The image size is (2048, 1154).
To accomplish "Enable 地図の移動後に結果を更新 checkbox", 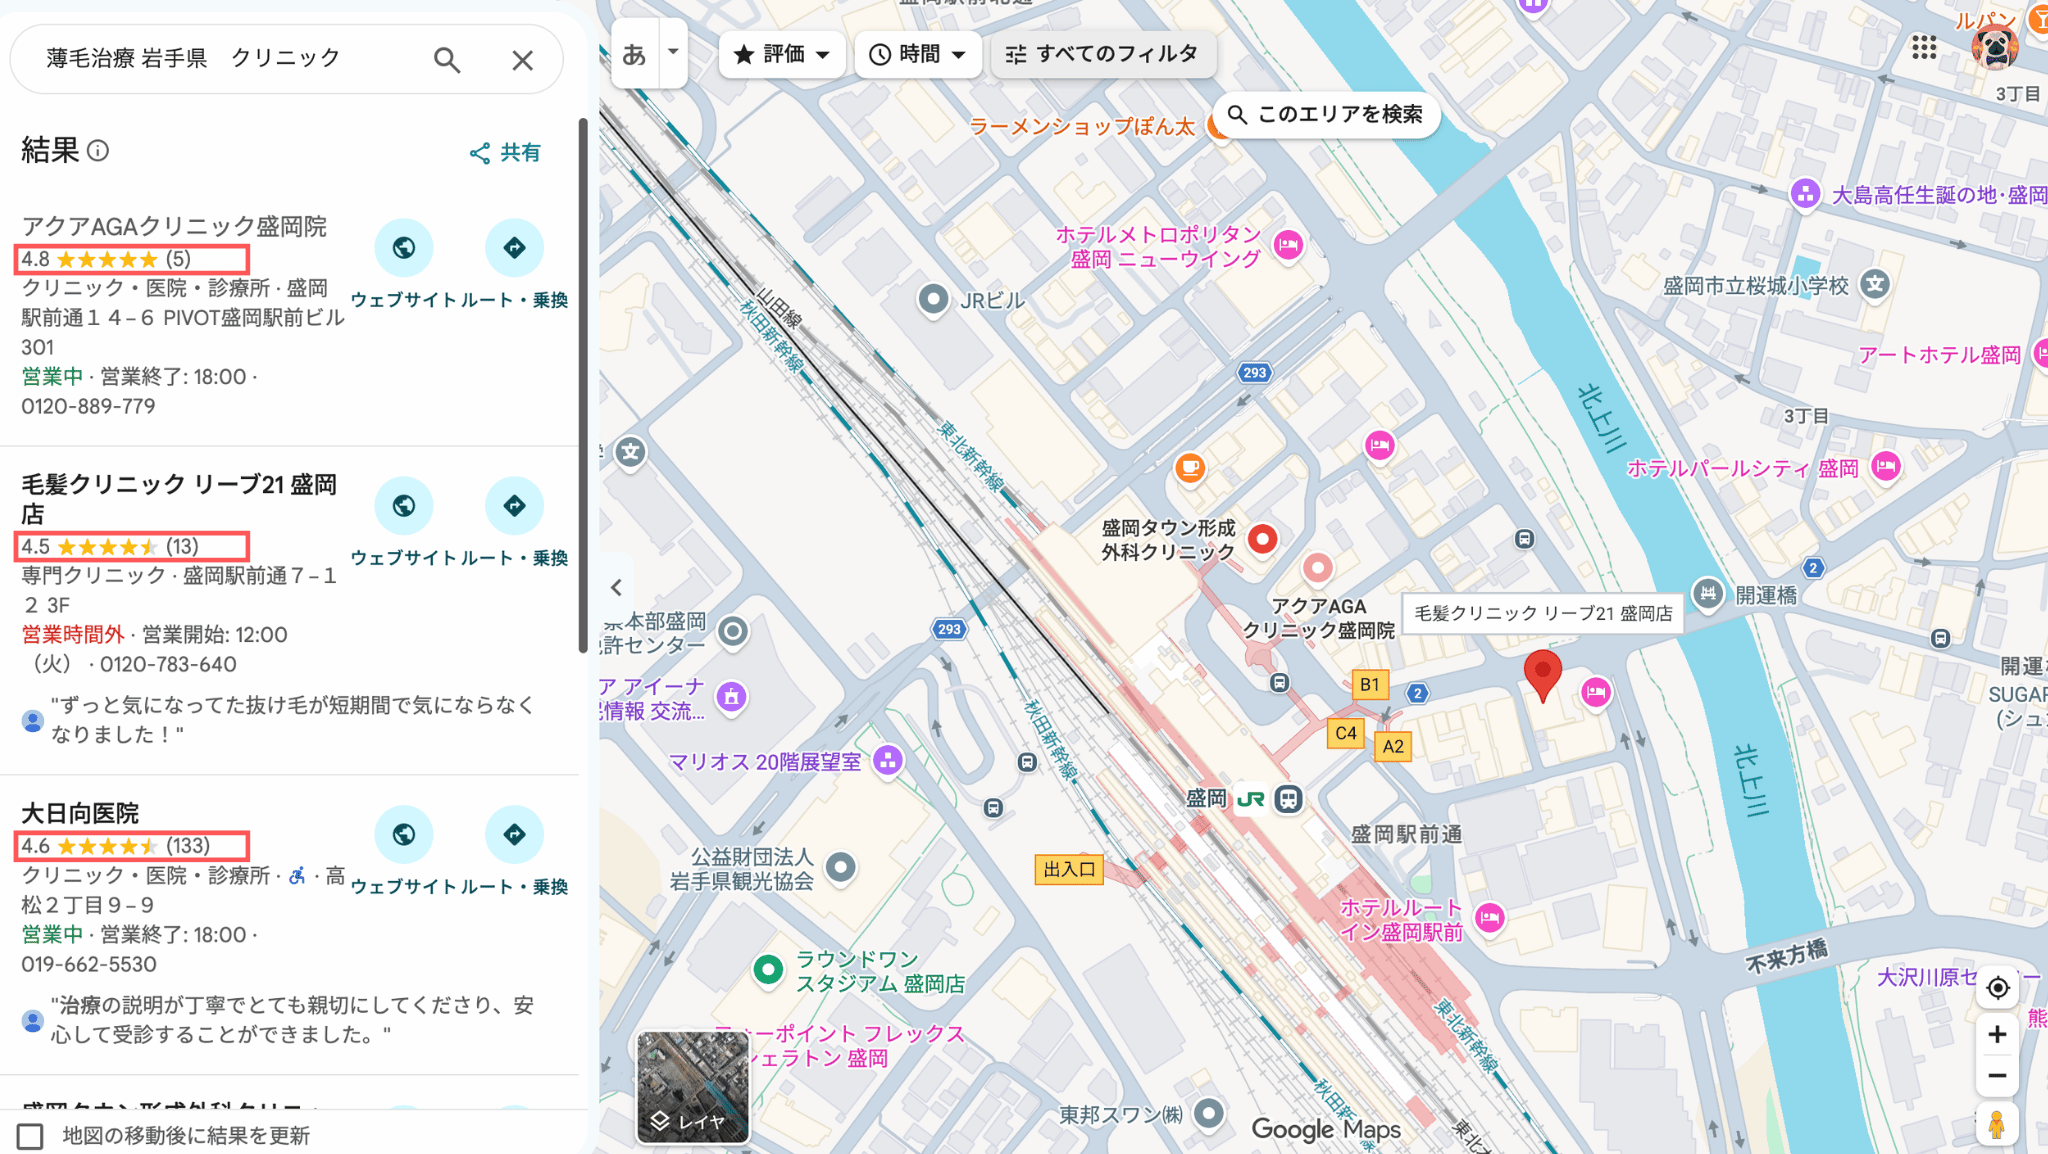I will 30,1136.
